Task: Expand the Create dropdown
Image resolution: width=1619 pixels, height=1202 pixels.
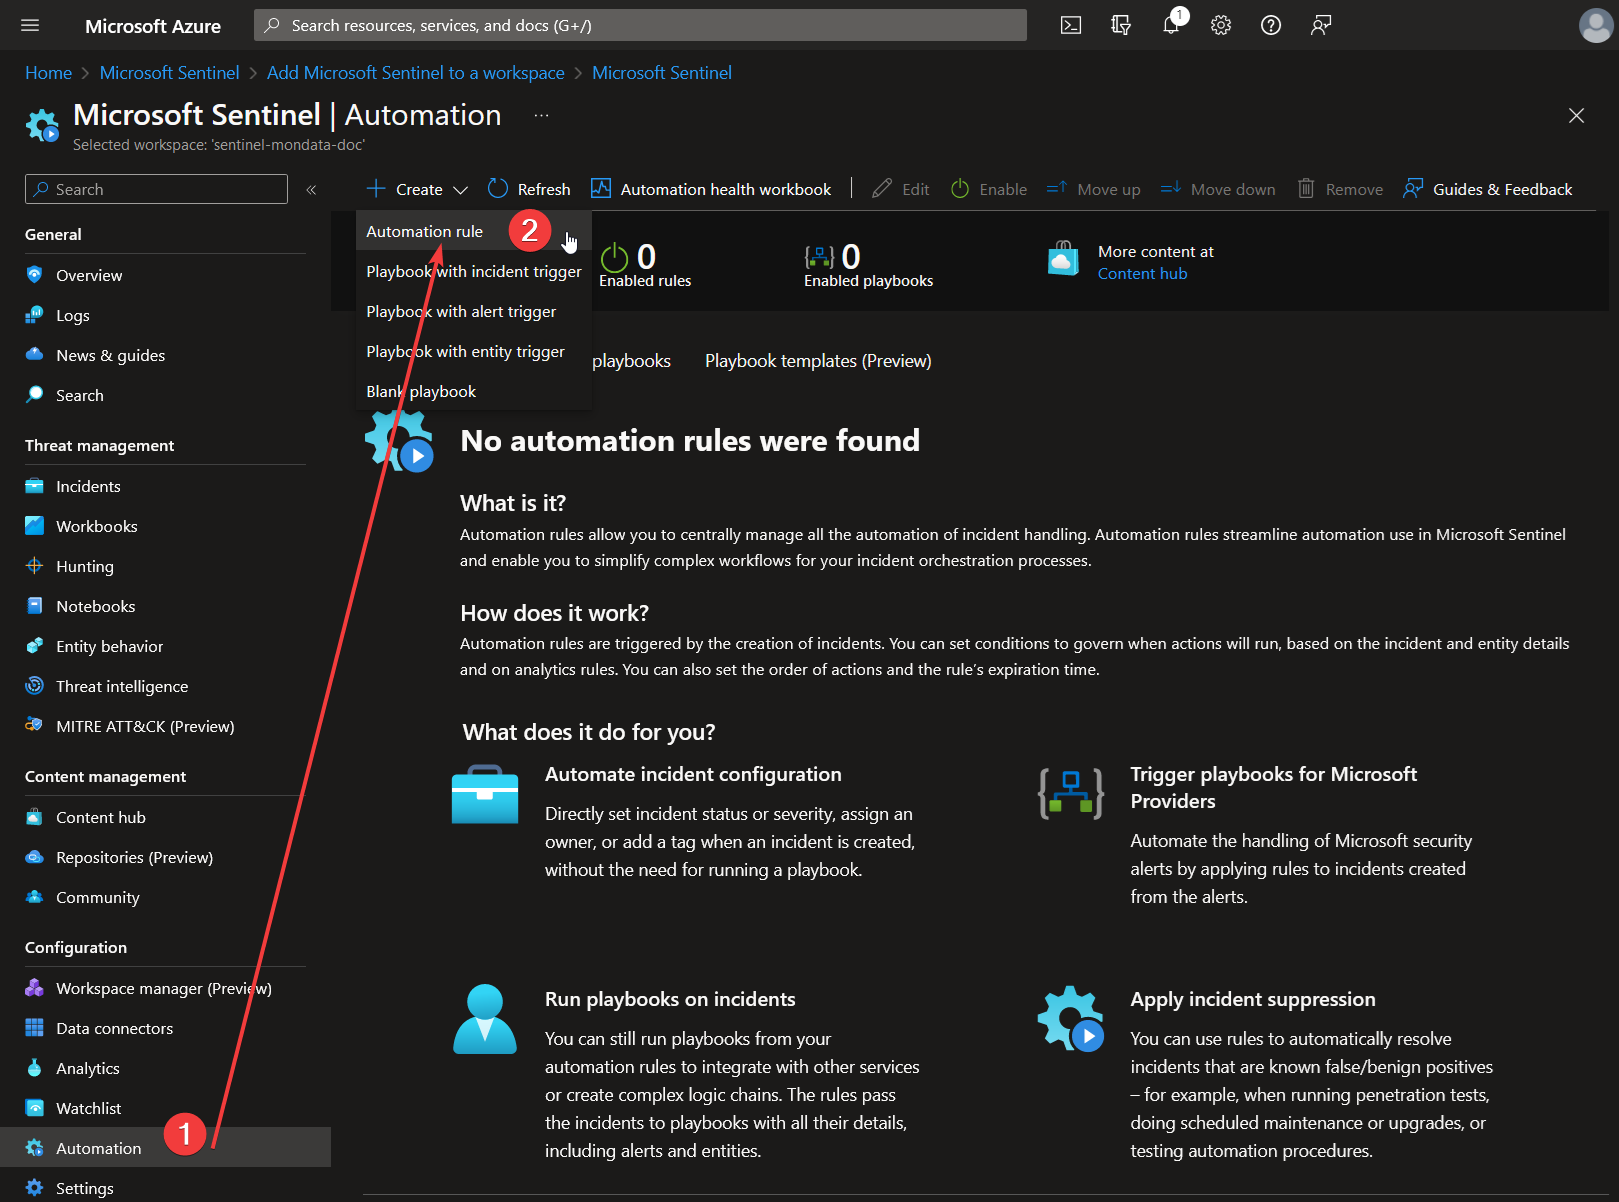Action: (417, 189)
